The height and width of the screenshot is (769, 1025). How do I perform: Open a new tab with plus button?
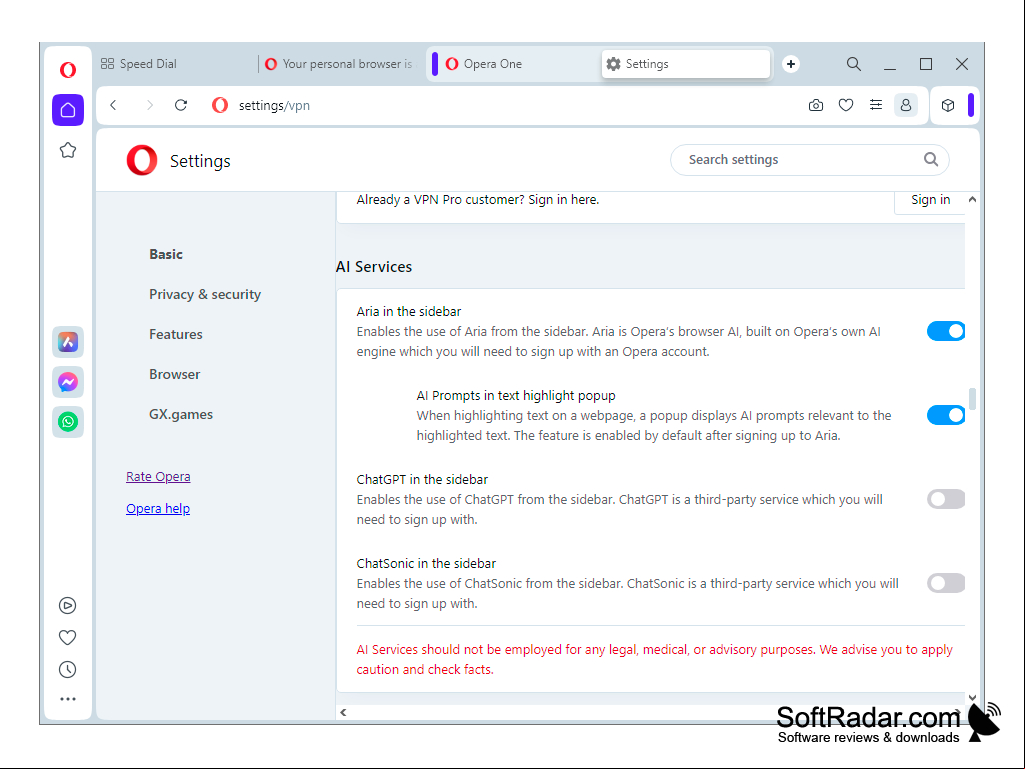[791, 64]
